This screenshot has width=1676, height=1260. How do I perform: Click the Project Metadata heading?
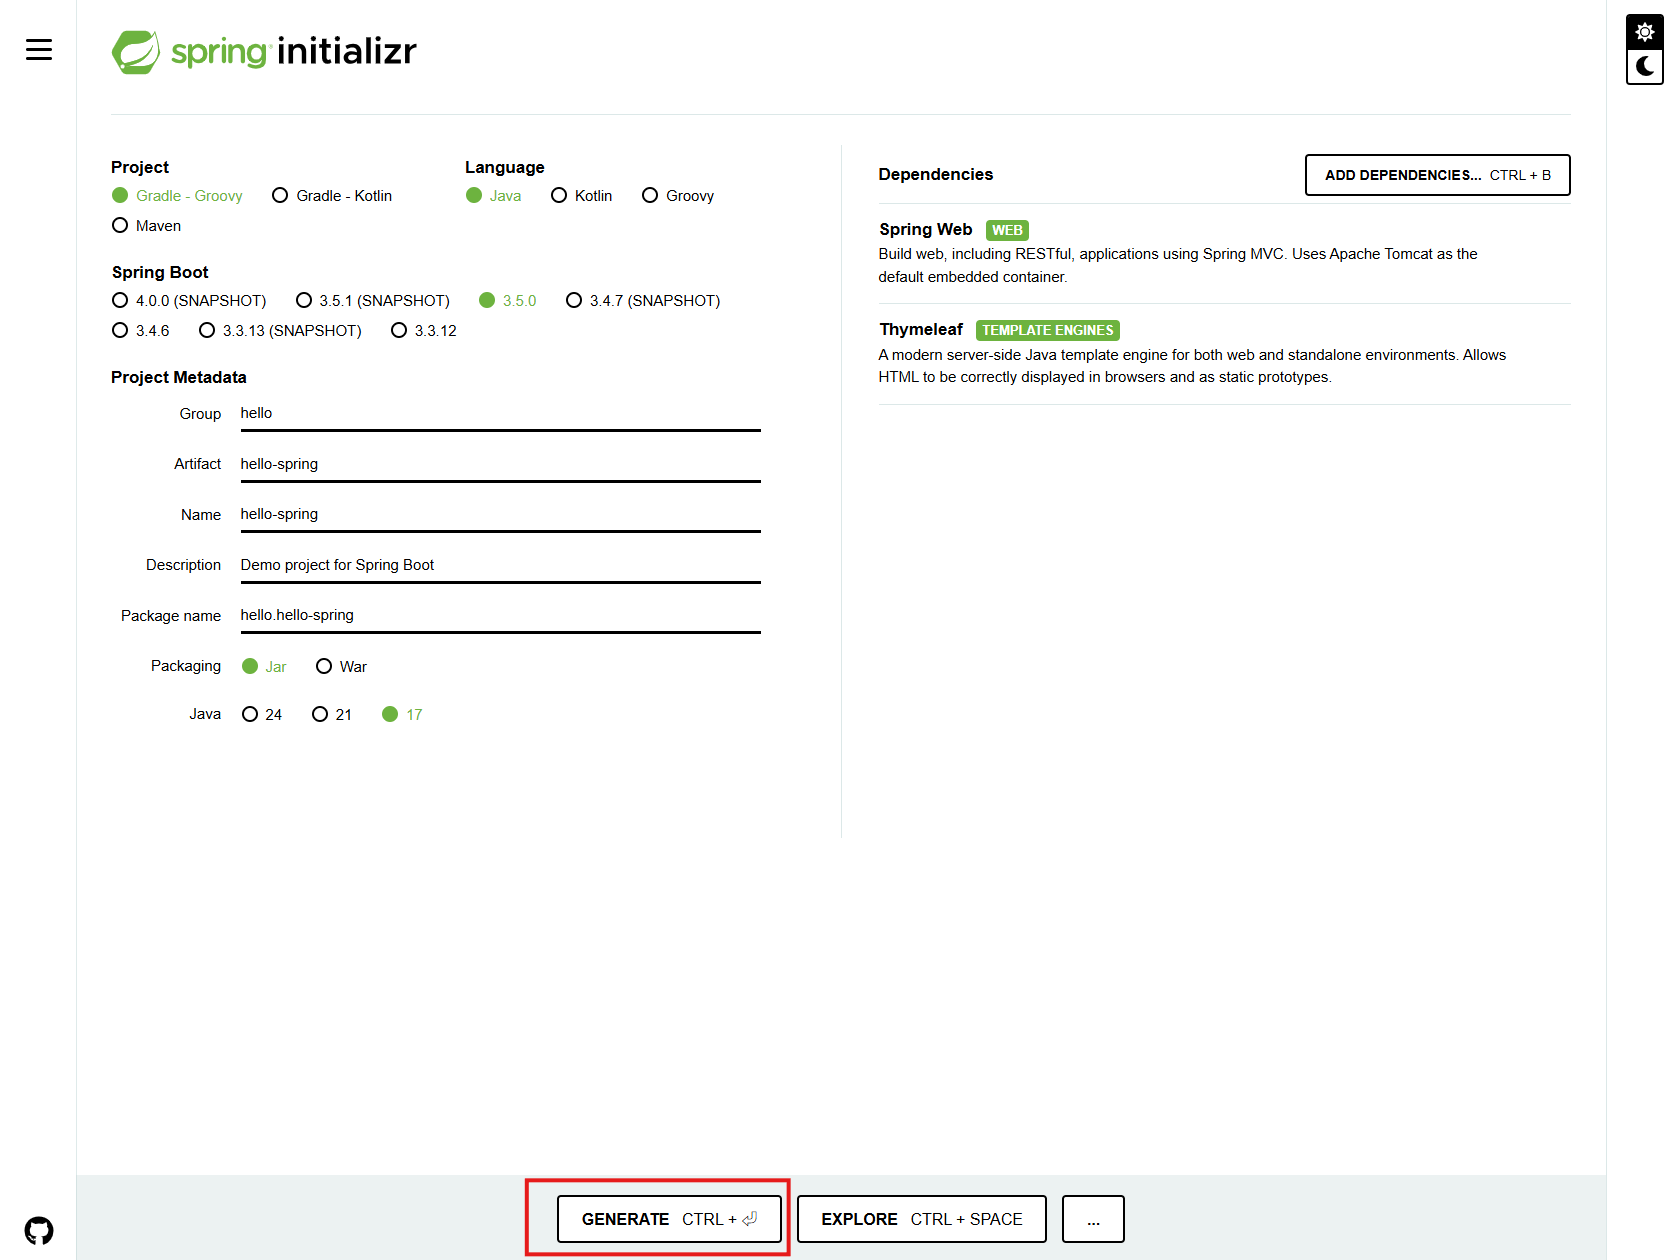178,377
